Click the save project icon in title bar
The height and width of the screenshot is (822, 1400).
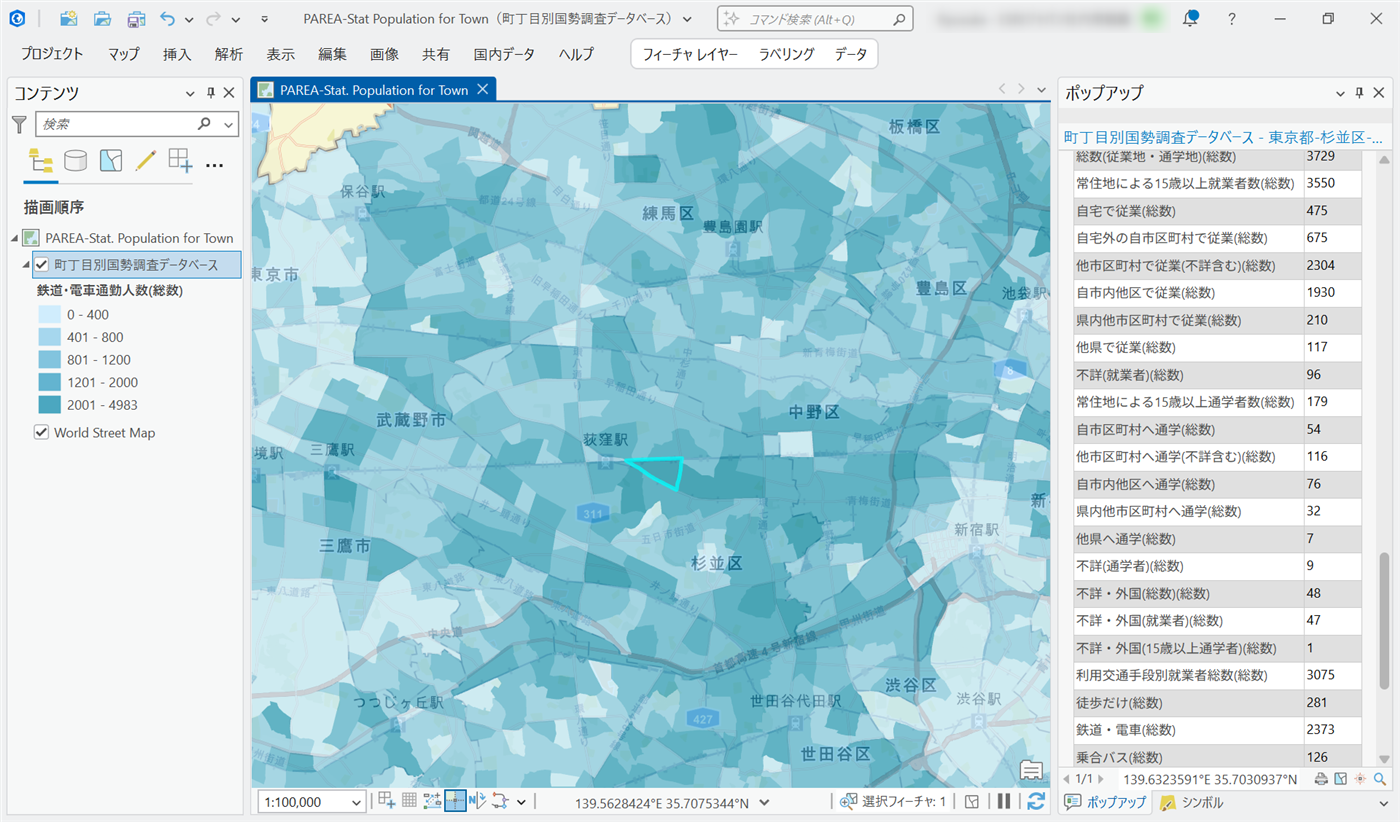(x=135, y=19)
